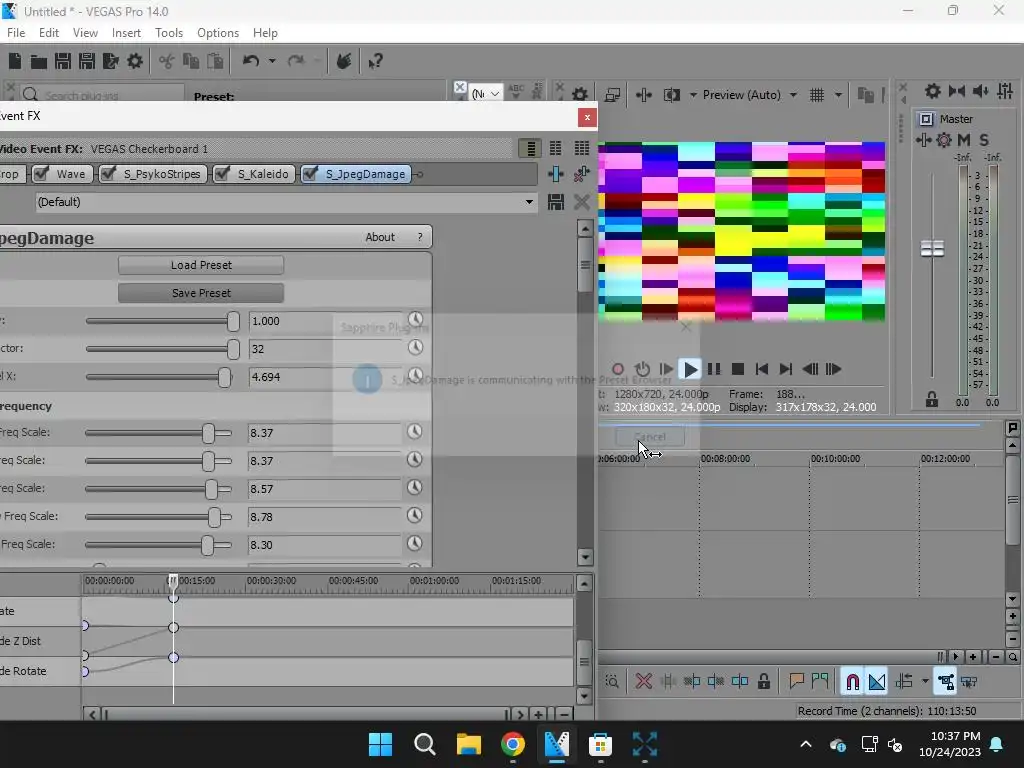This screenshot has height=768, width=1024.
Task: Cancel the Preset Browser communication dialog
Action: coord(650,437)
